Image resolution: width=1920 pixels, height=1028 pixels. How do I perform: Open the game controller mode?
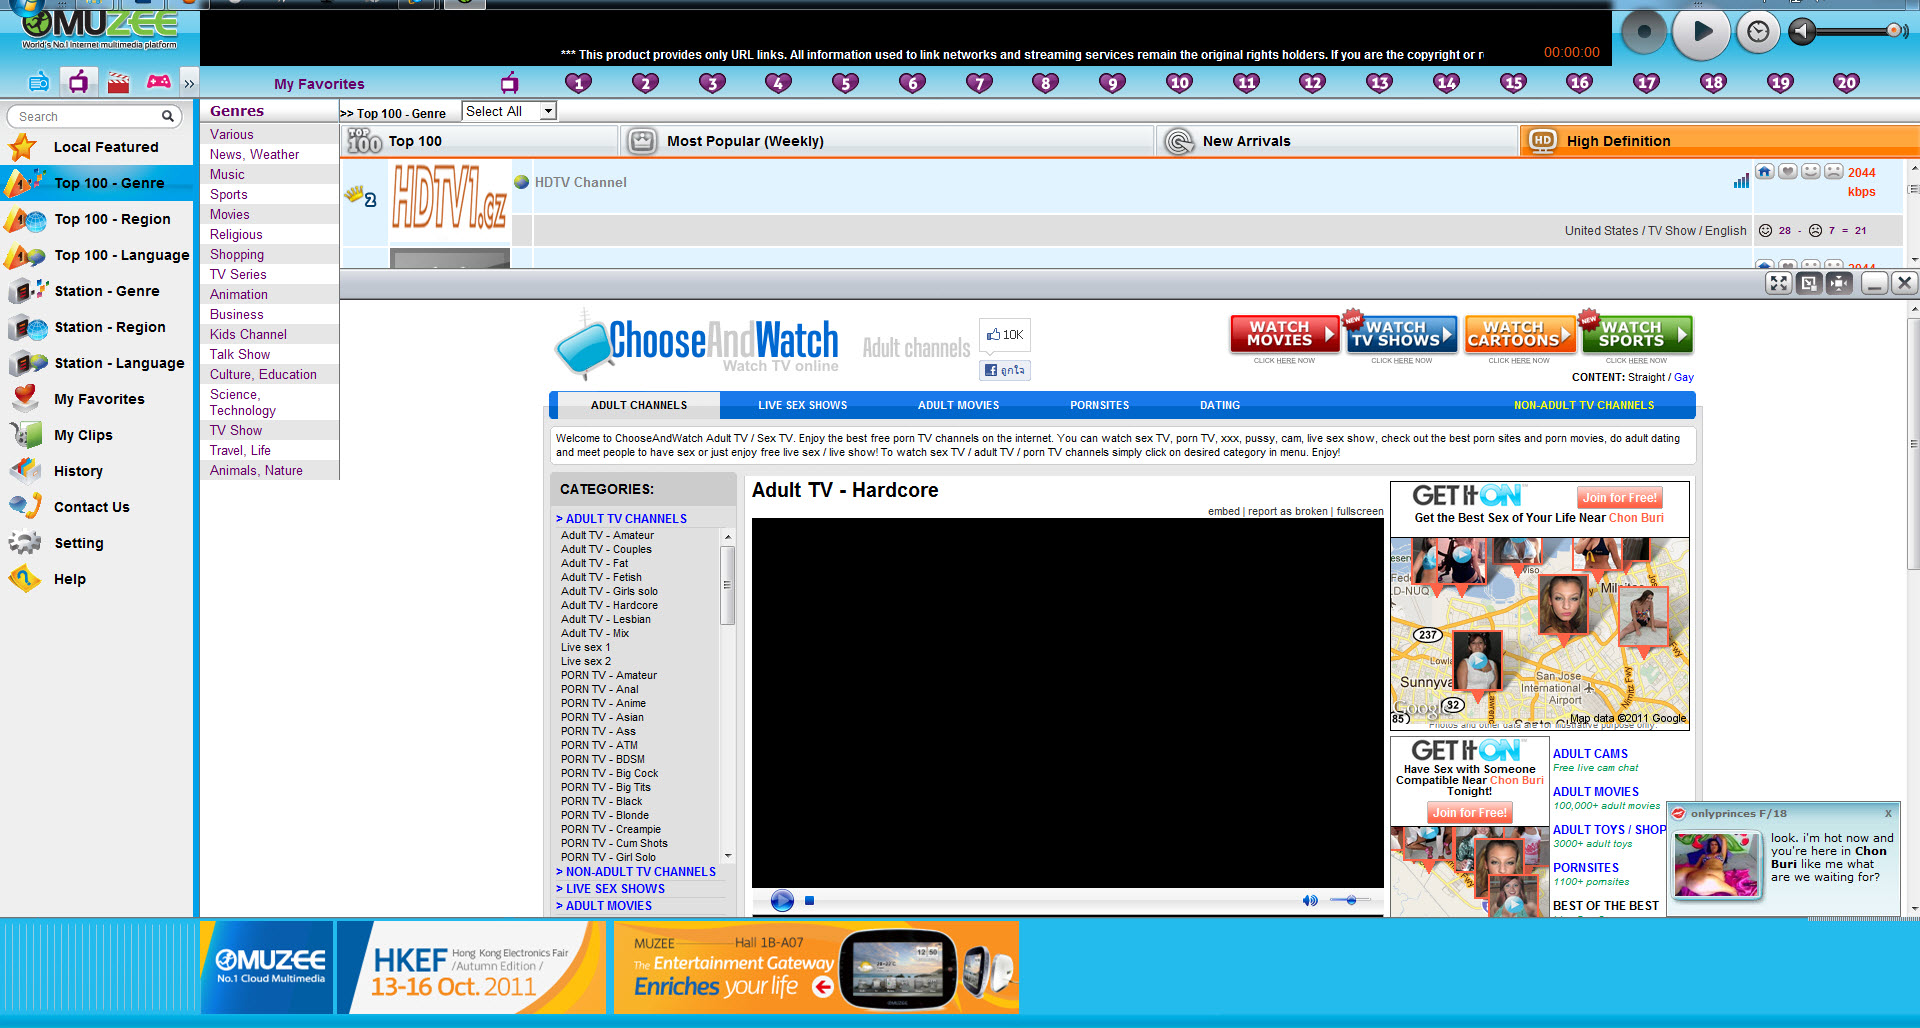(159, 82)
